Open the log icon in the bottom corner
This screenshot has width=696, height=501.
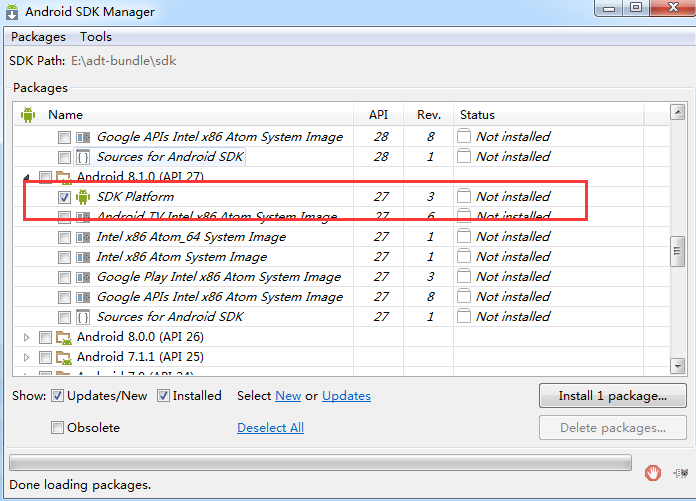tap(680, 473)
